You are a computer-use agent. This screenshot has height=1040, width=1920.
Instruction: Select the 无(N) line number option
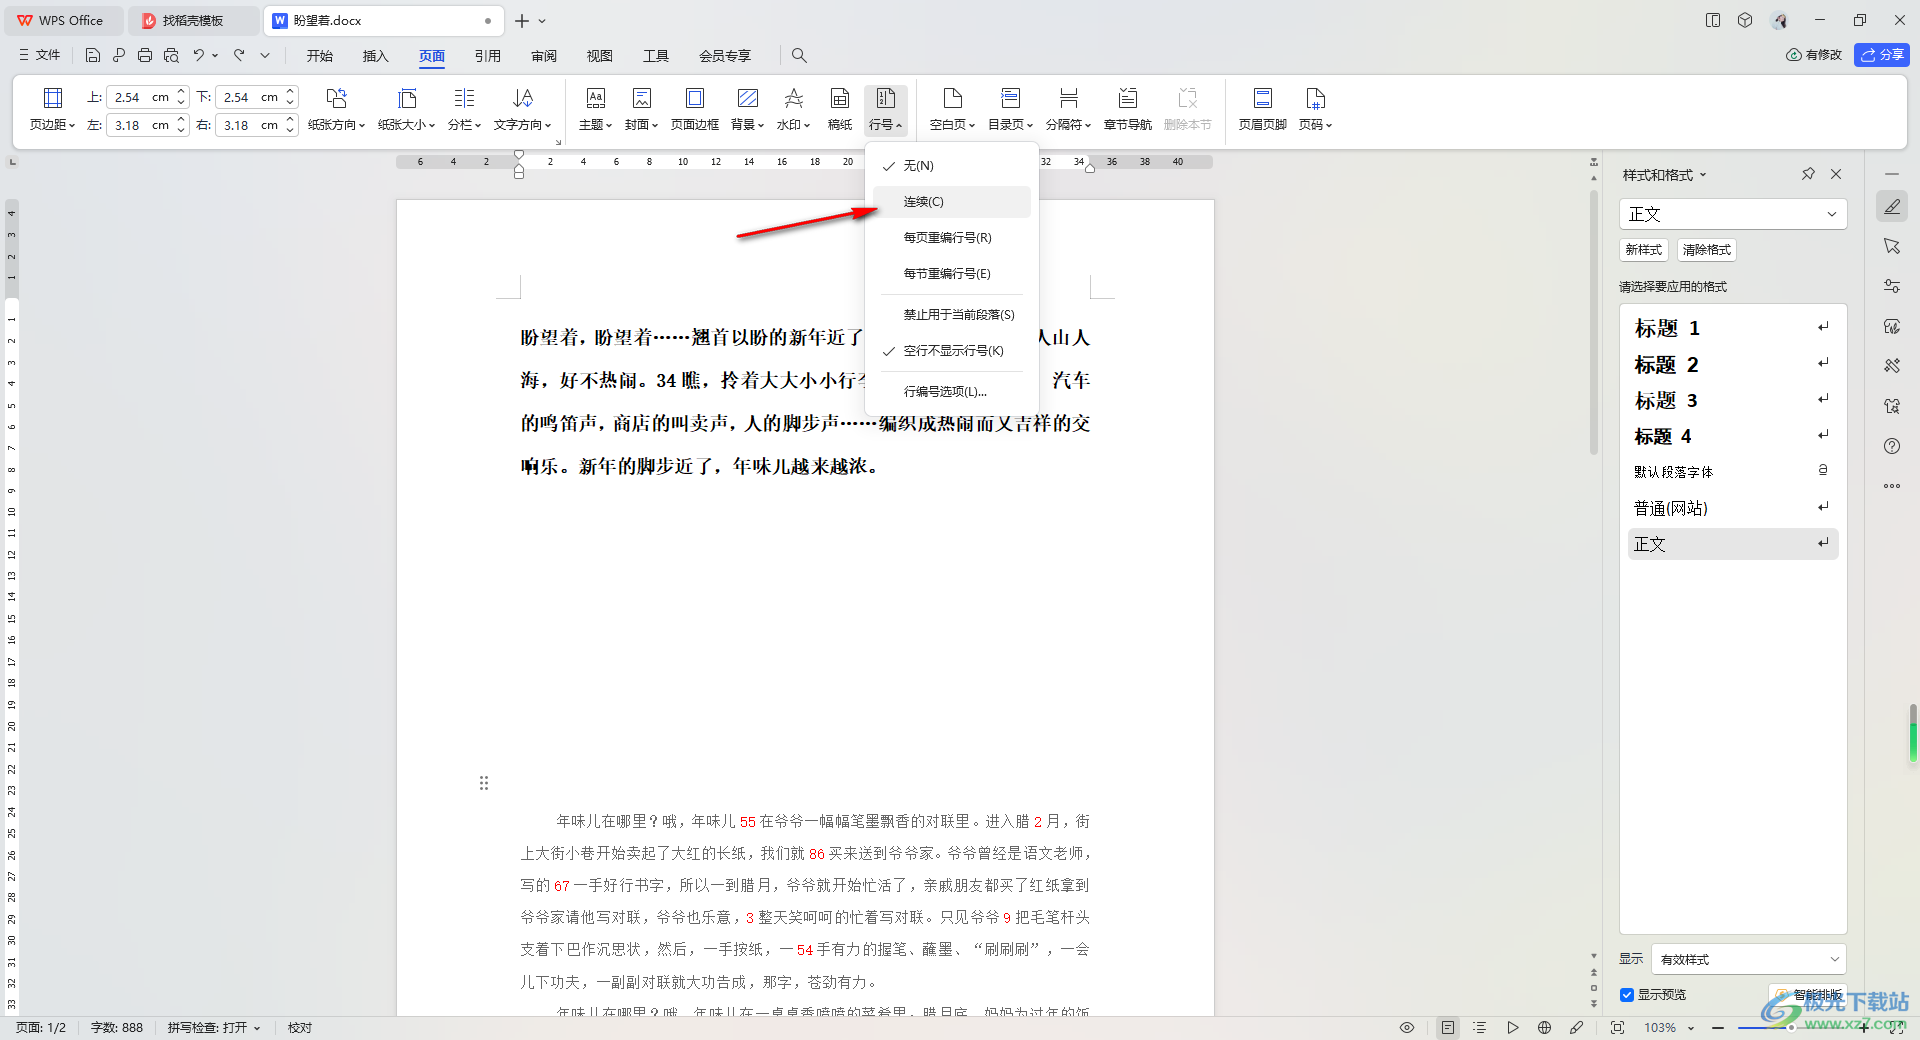952,166
